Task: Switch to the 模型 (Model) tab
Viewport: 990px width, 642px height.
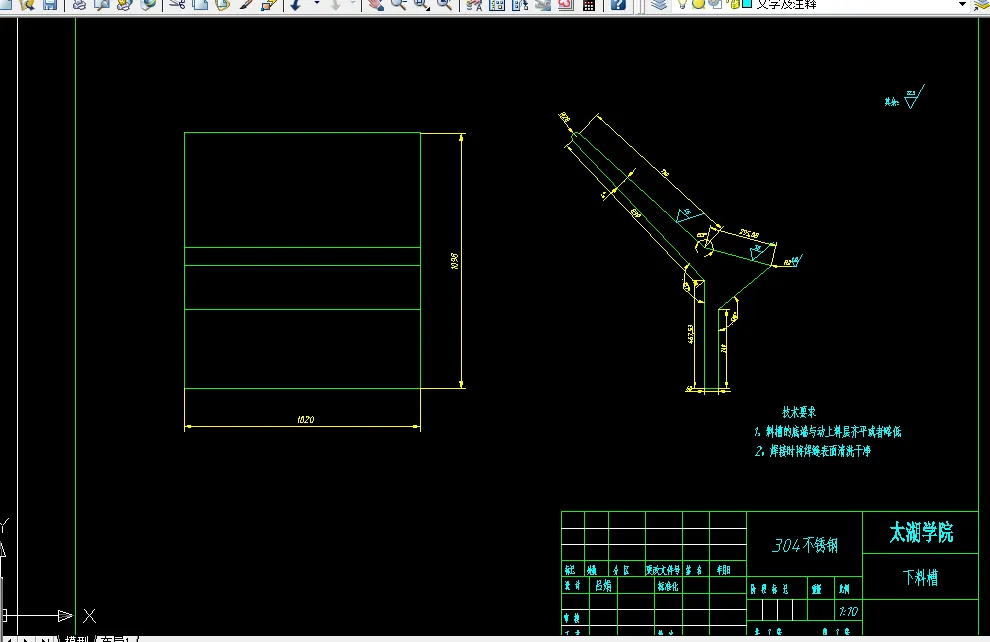Action: pyautogui.click(x=76, y=639)
